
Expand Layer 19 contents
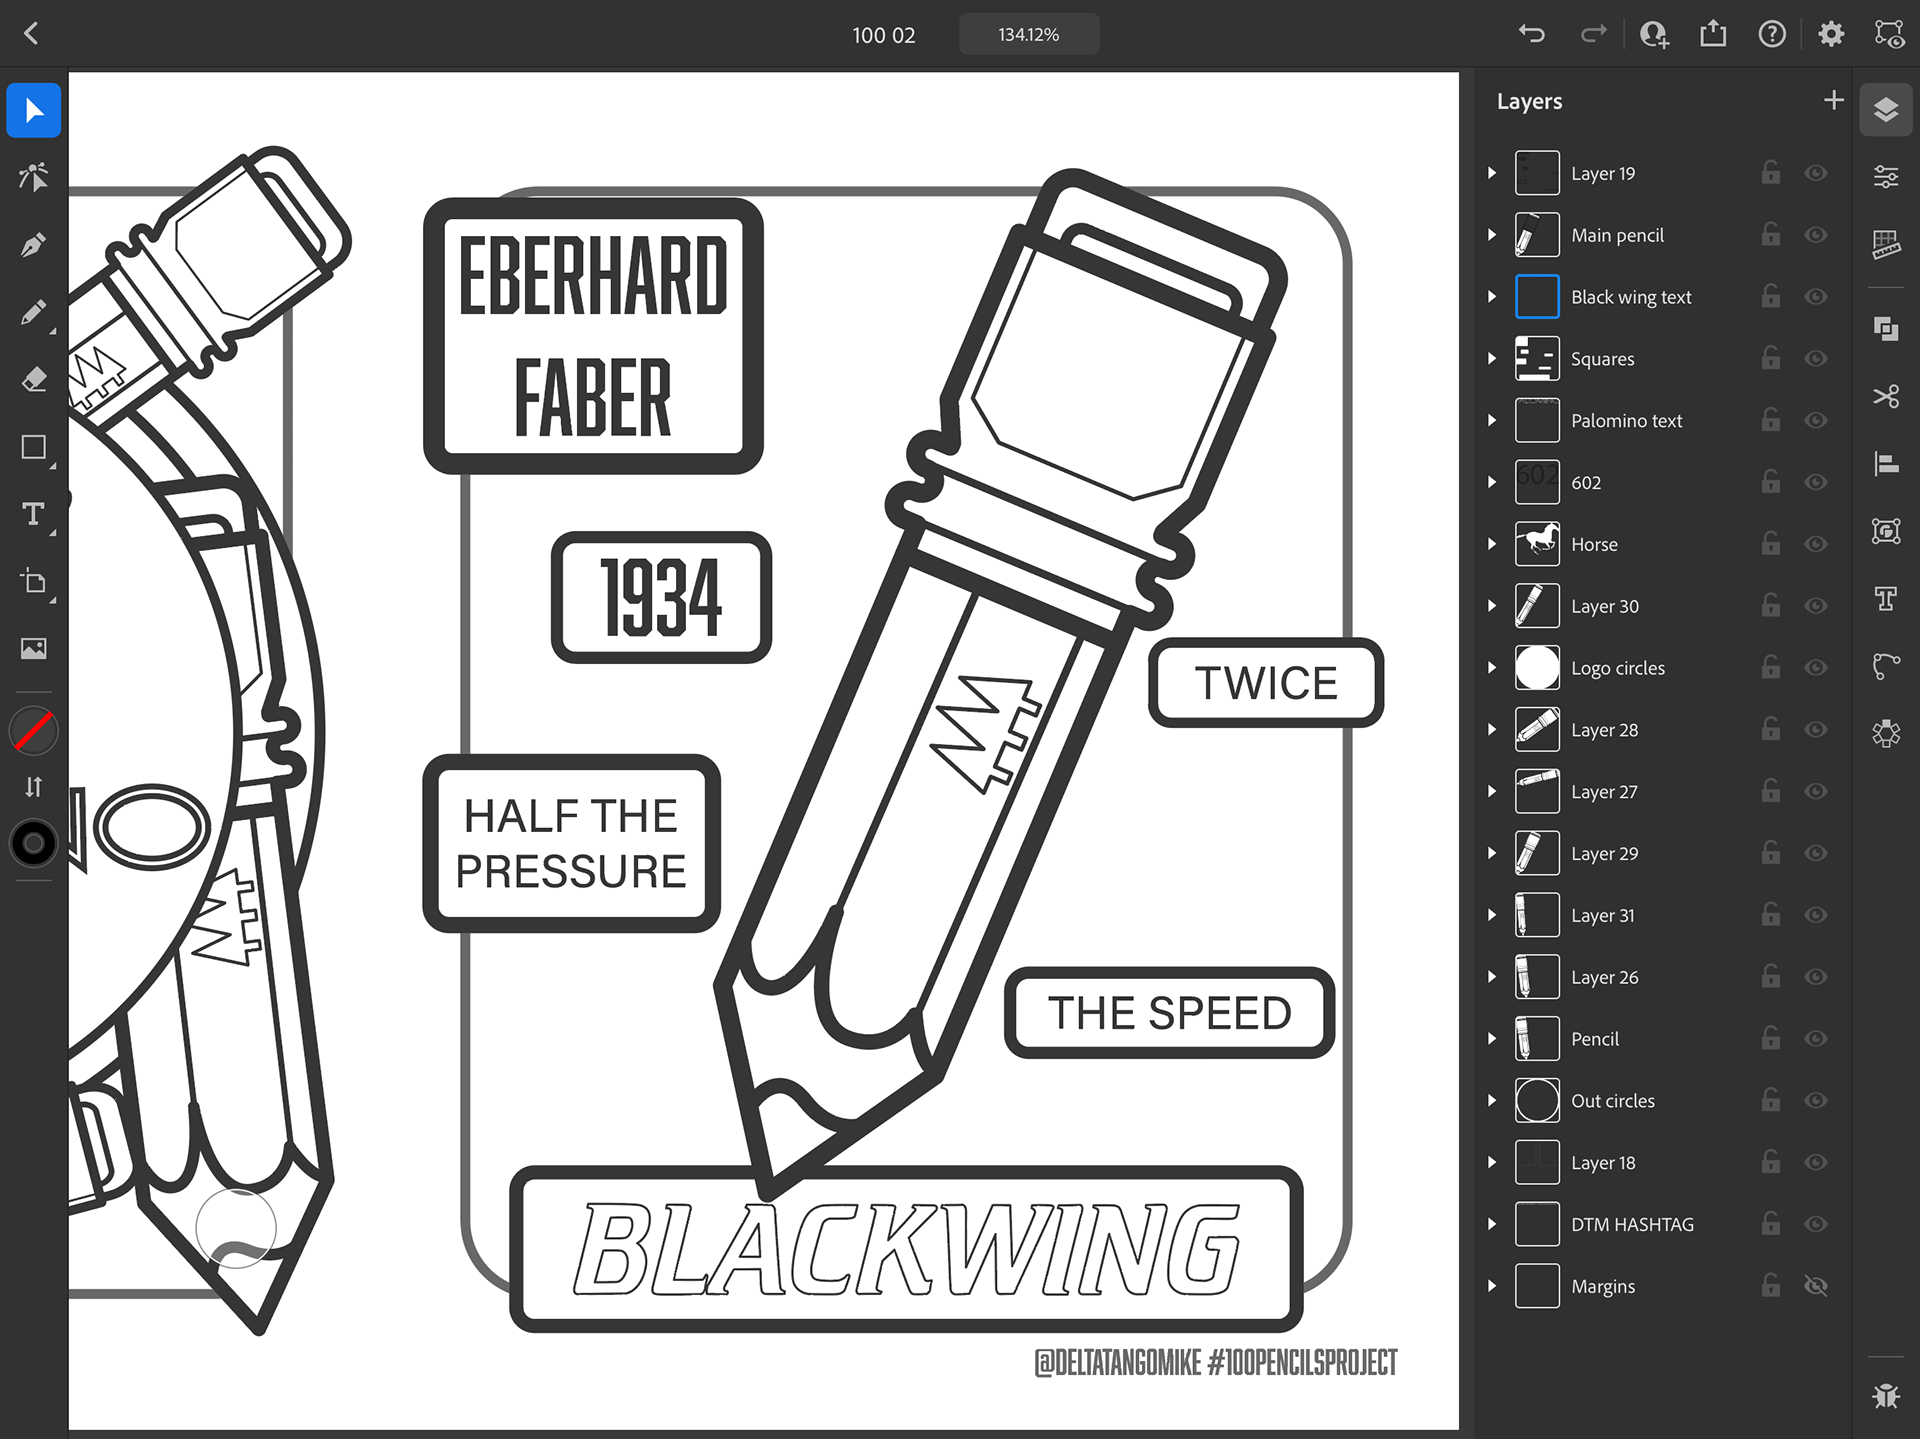[1492, 173]
